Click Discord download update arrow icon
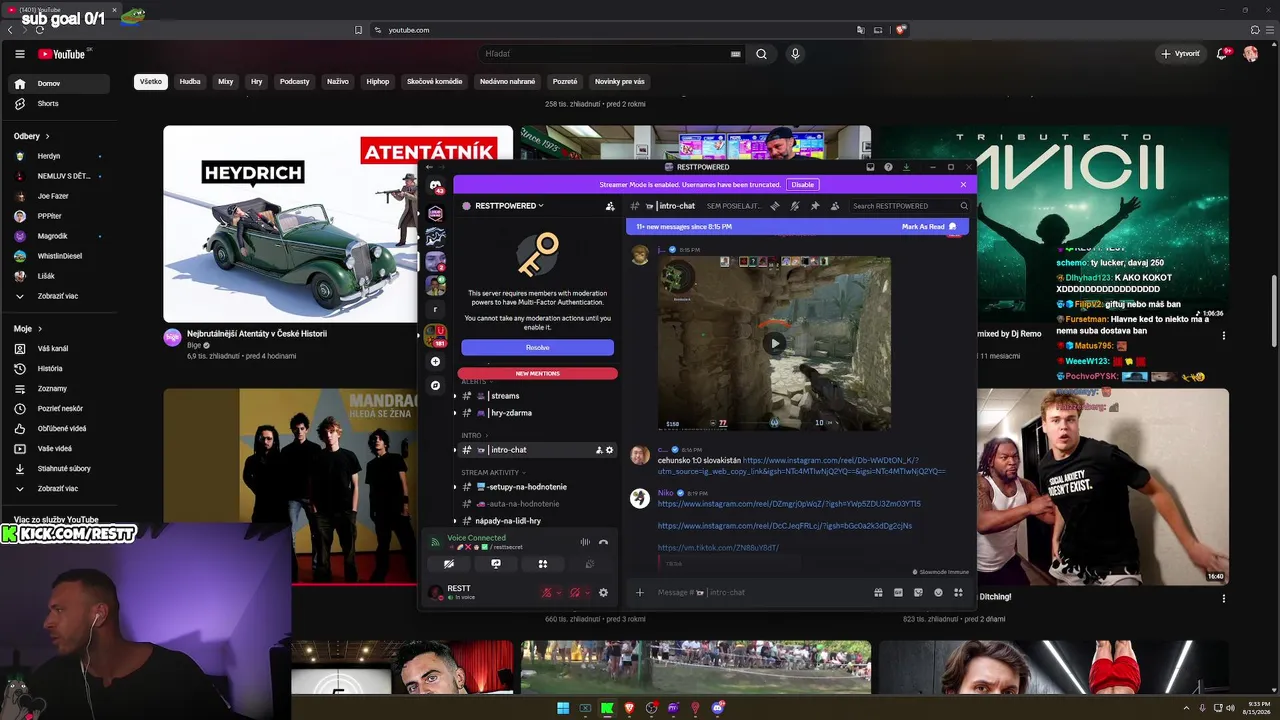 point(906,167)
